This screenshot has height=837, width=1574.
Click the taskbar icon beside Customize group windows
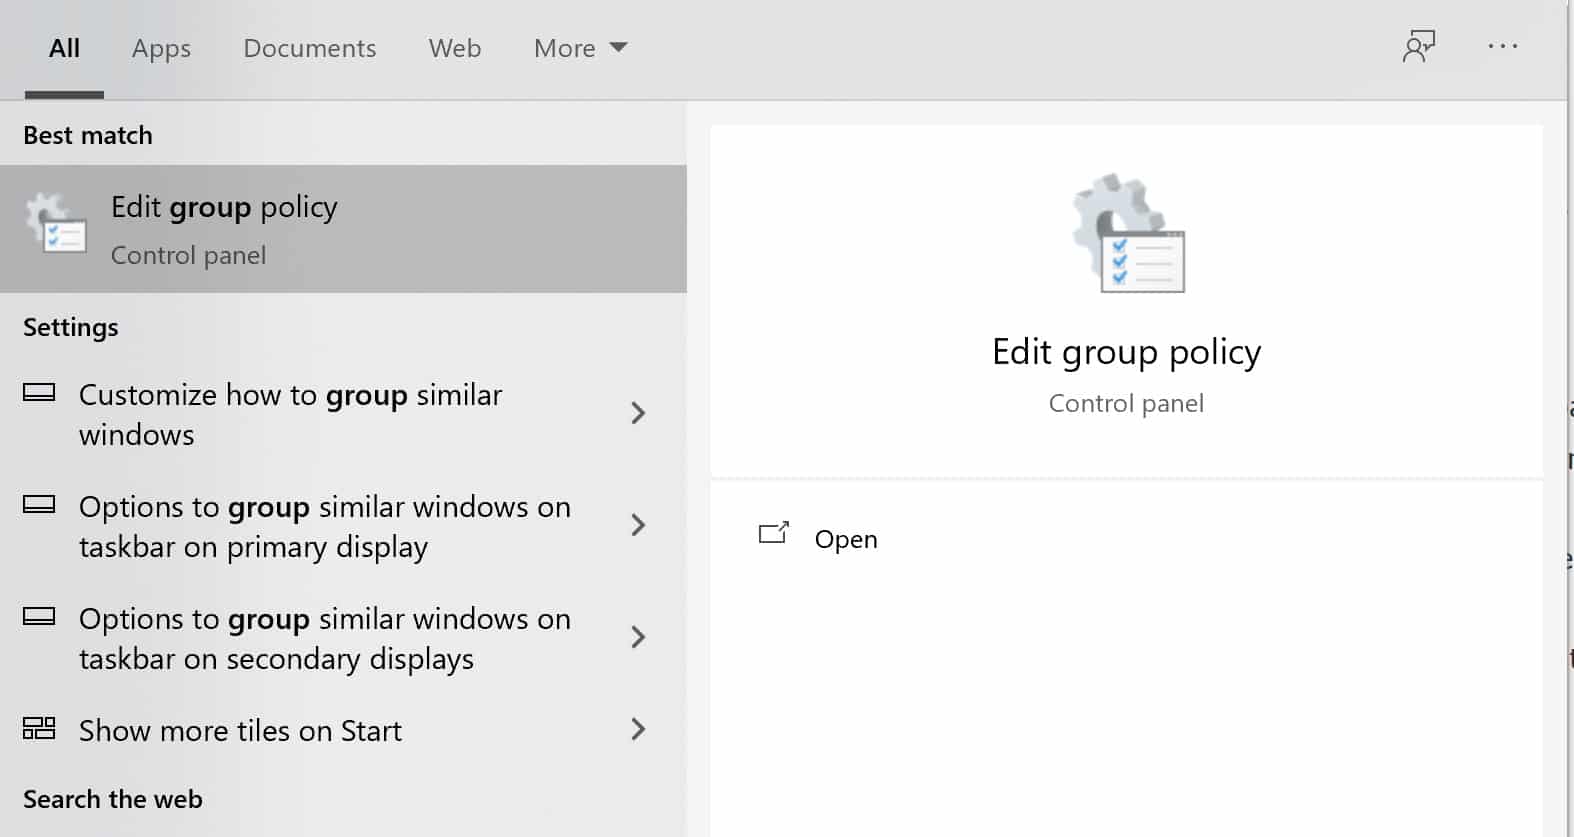click(x=39, y=393)
